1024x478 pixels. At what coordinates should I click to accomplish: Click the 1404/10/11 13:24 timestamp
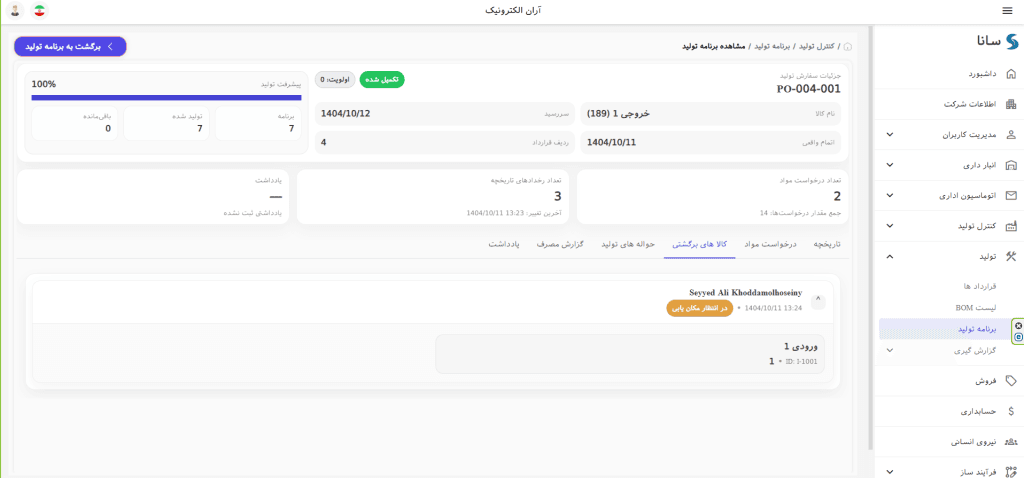[773, 308]
